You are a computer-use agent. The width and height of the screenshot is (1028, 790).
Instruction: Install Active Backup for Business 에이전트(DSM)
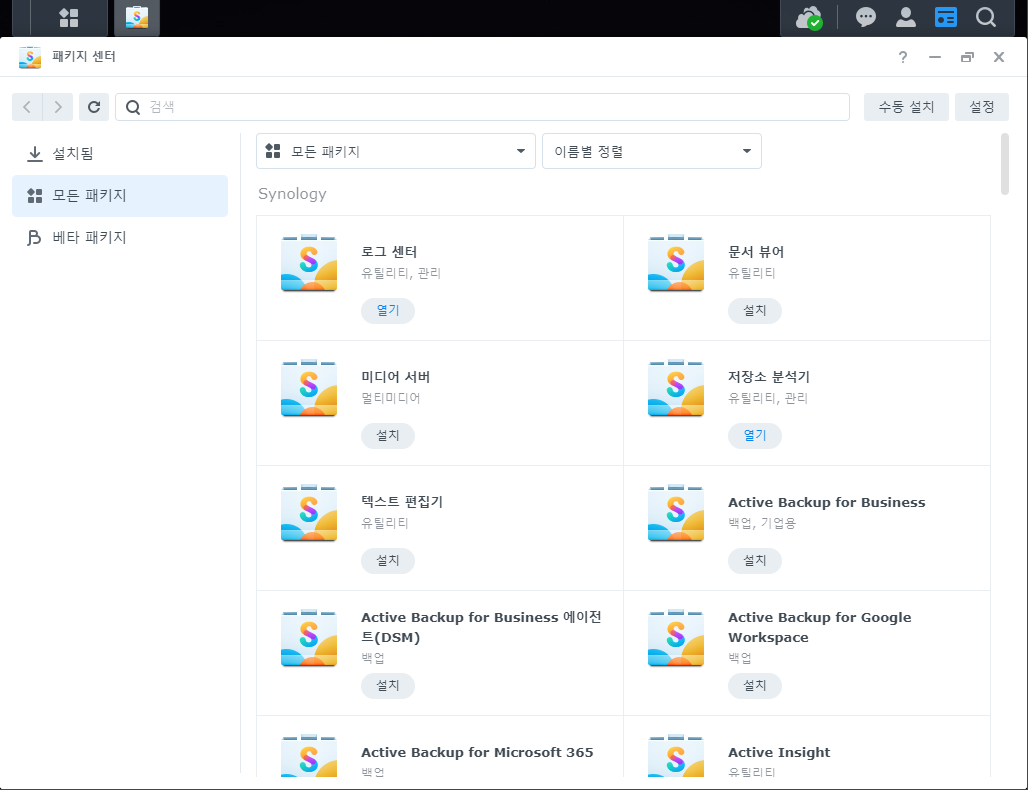coord(387,685)
